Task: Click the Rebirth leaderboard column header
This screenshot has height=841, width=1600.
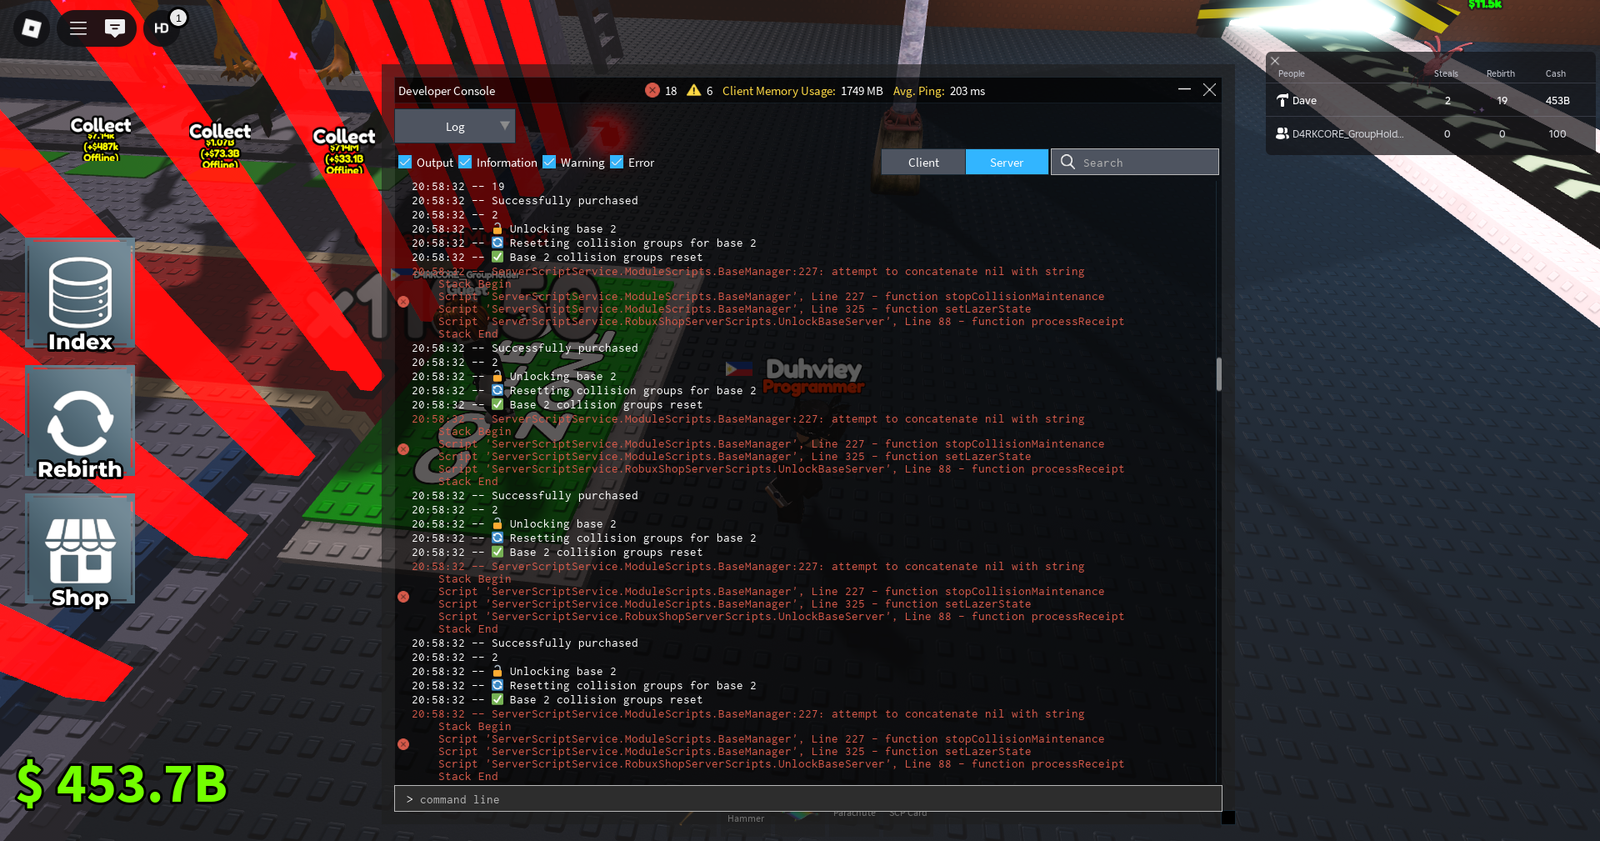Action: click(x=1501, y=74)
